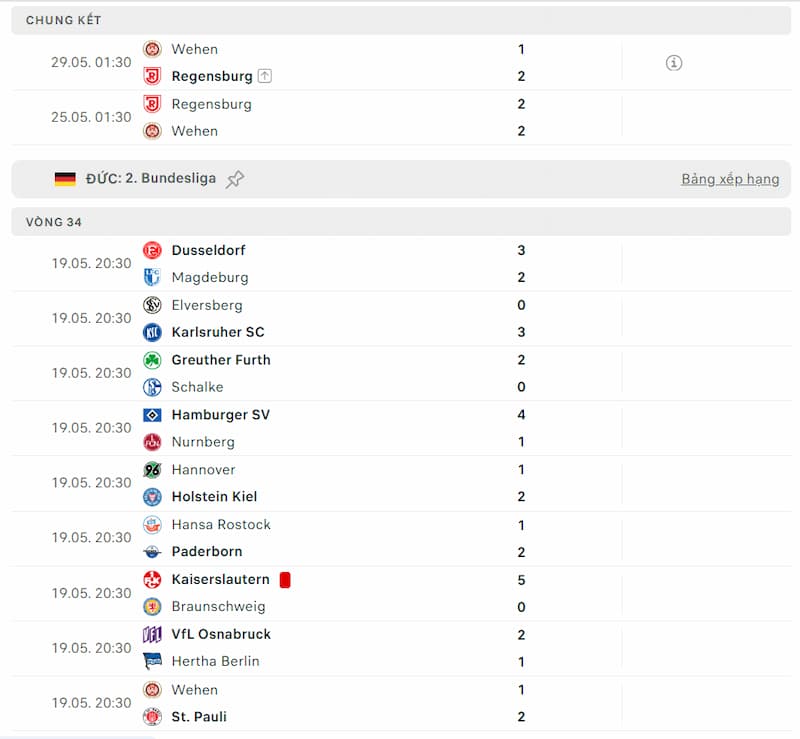Click the promotion arrow icon next to Regensburg
The height and width of the screenshot is (739, 800).
pyautogui.click(x=265, y=76)
